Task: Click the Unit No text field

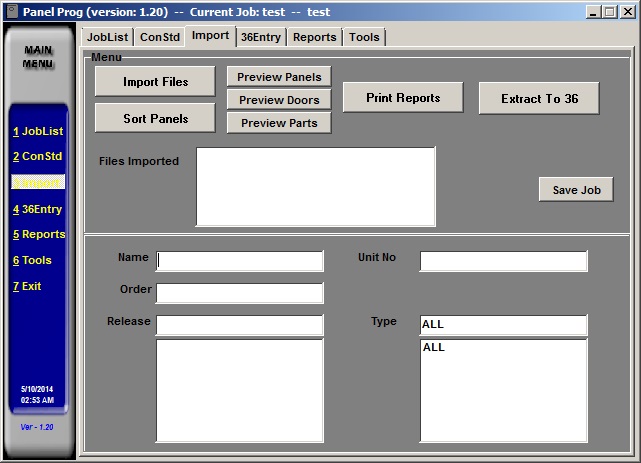Action: tap(503, 261)
